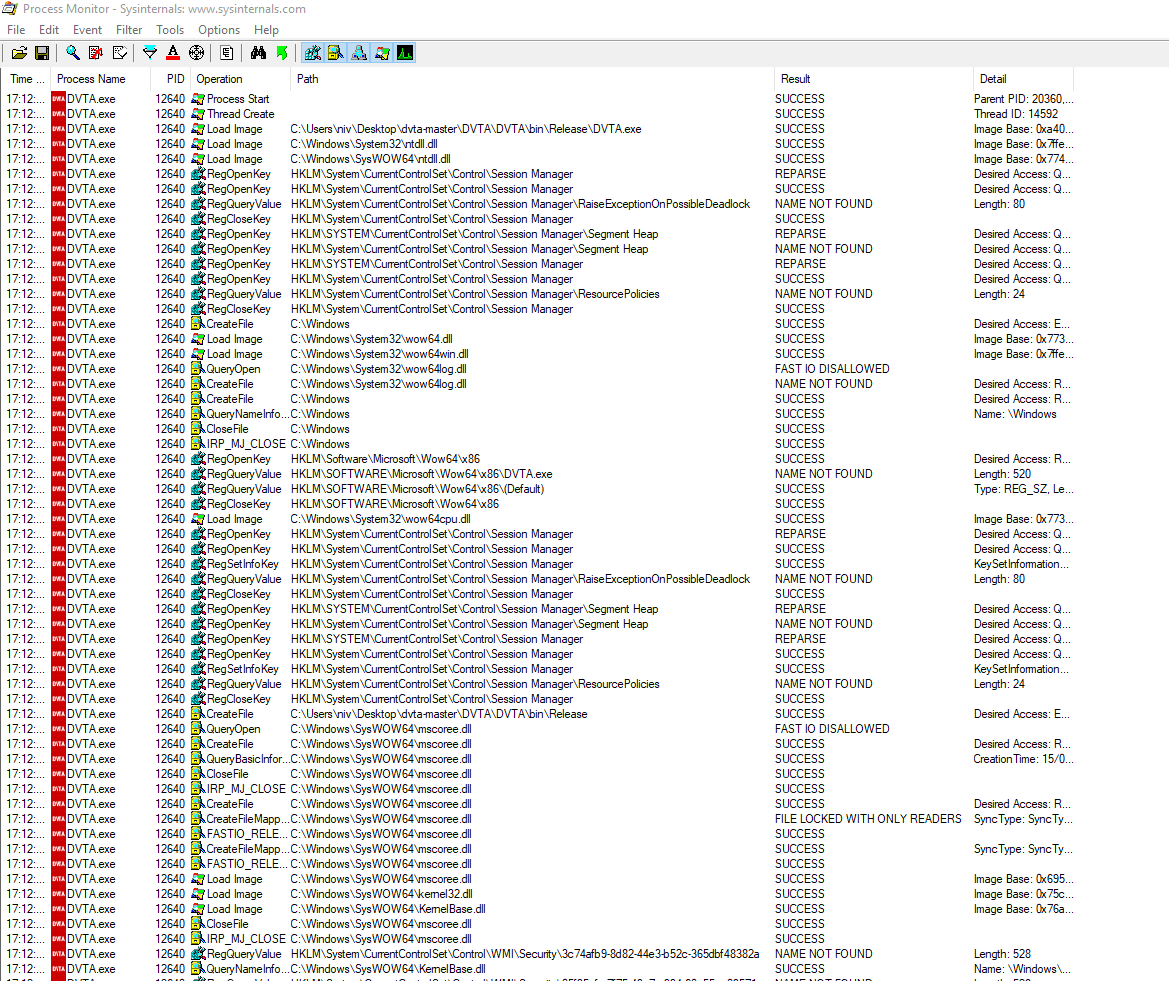Show the Process Tree from the toolbar
This screenshot has width=1169, height=981.
[227, 53]
